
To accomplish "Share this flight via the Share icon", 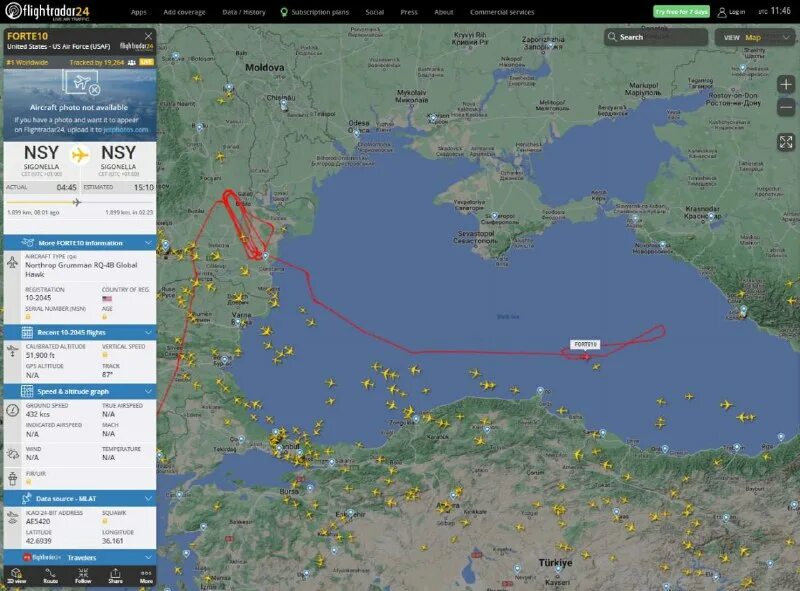I will (114, 575).
